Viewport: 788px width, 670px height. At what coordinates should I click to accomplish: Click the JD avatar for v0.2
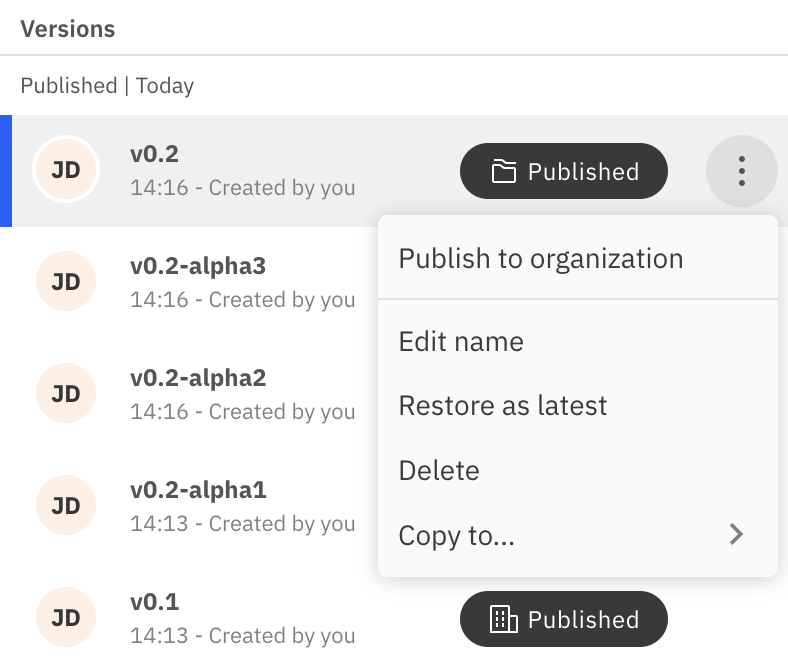click(x=66, y=170)
